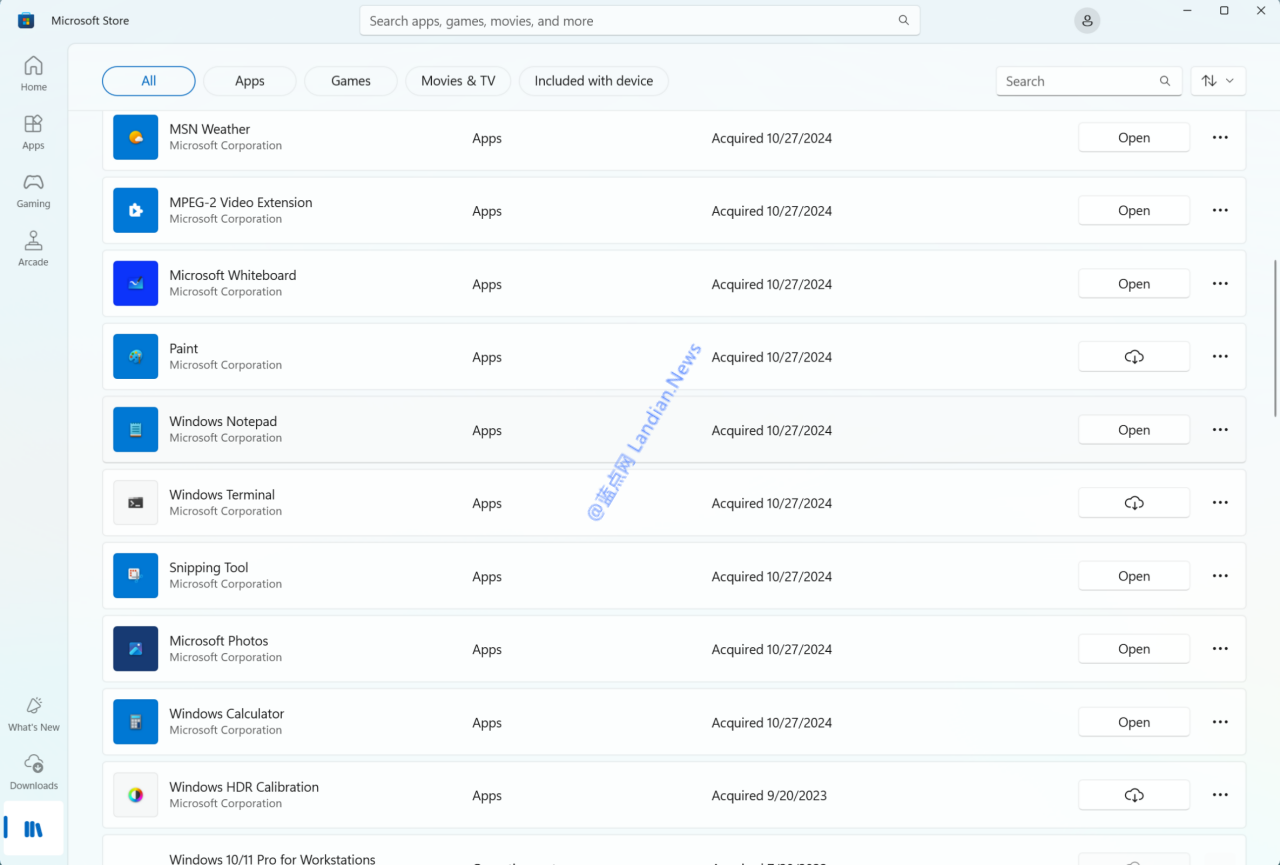Open Microsoft Whiteboard
The image size is (1280, 865).
tap(1134, 283)
